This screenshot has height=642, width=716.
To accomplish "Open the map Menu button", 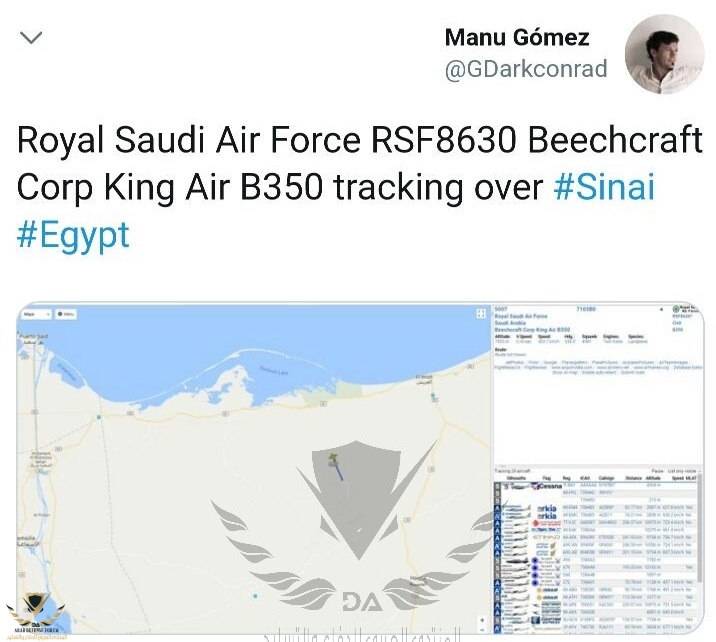I will pyautogui.click(x=69, y=314).
